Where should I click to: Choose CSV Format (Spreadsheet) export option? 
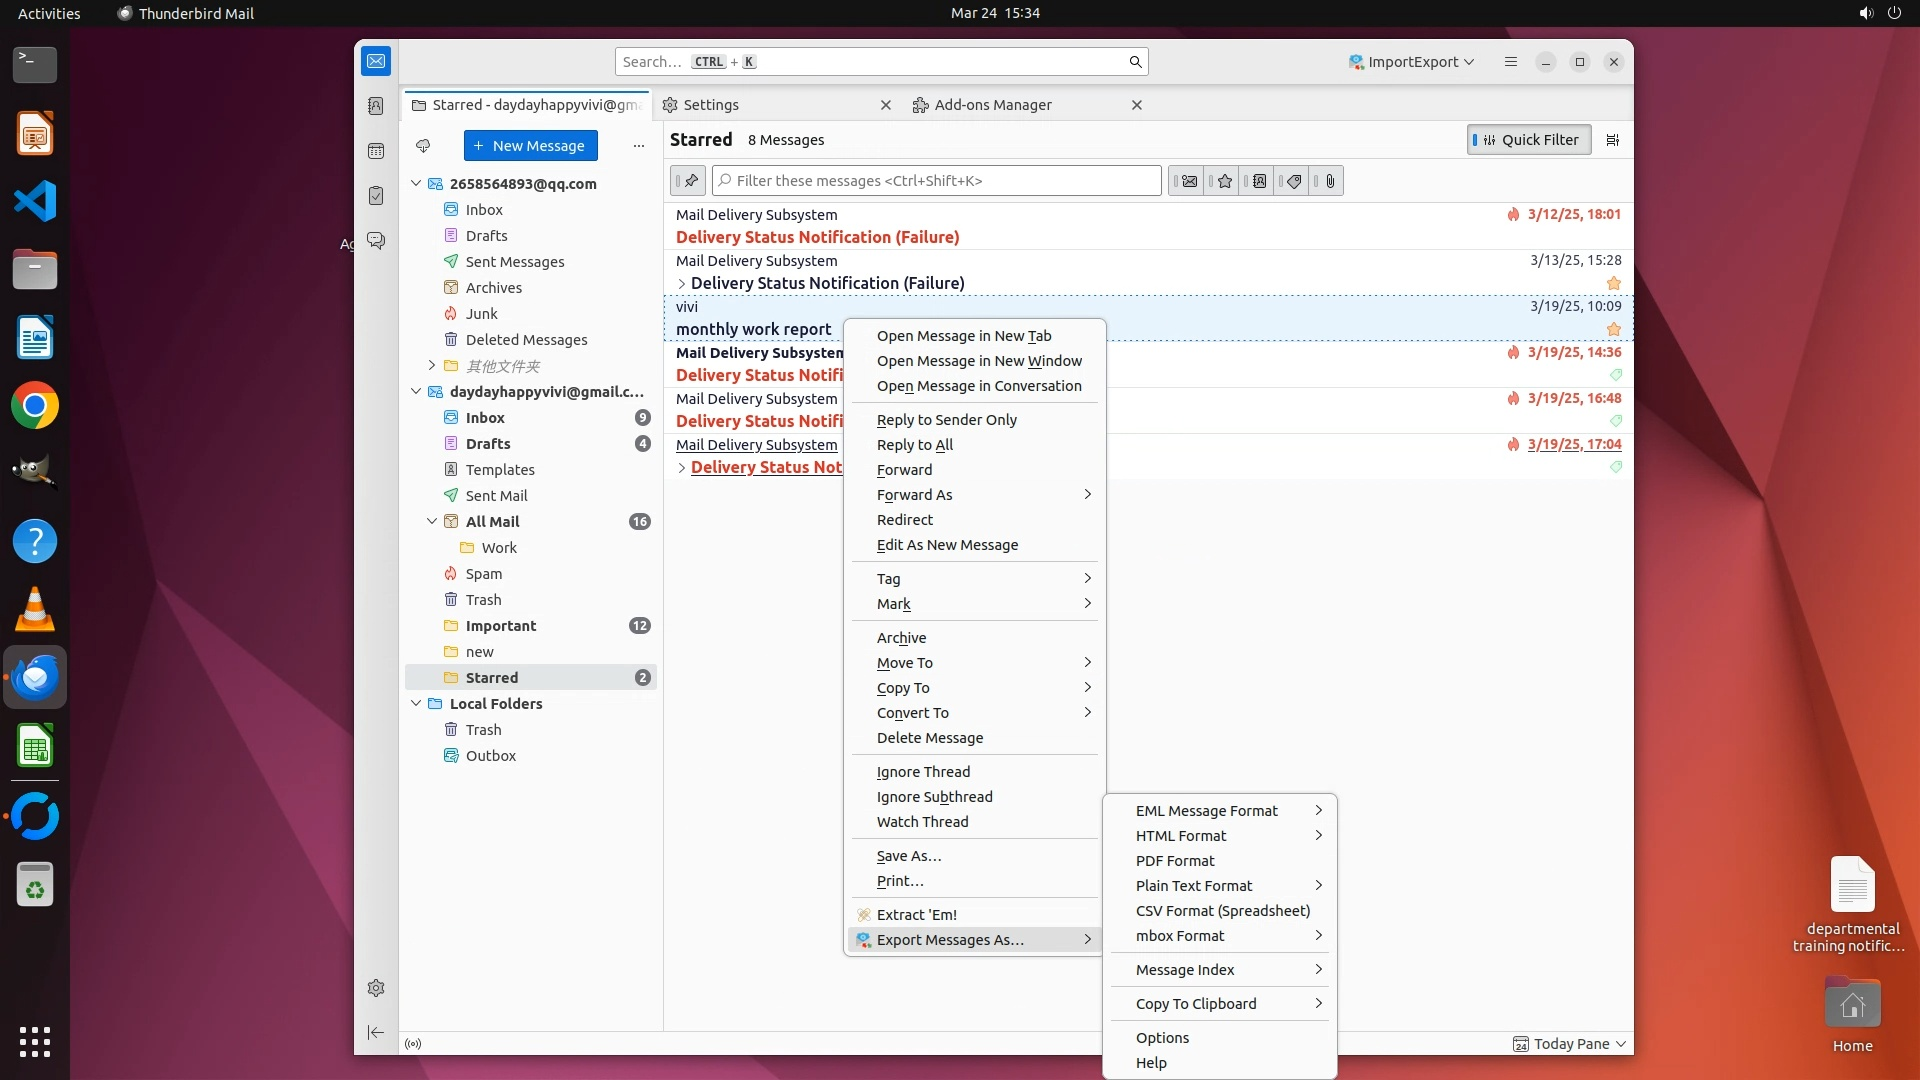click(1222, 911)
